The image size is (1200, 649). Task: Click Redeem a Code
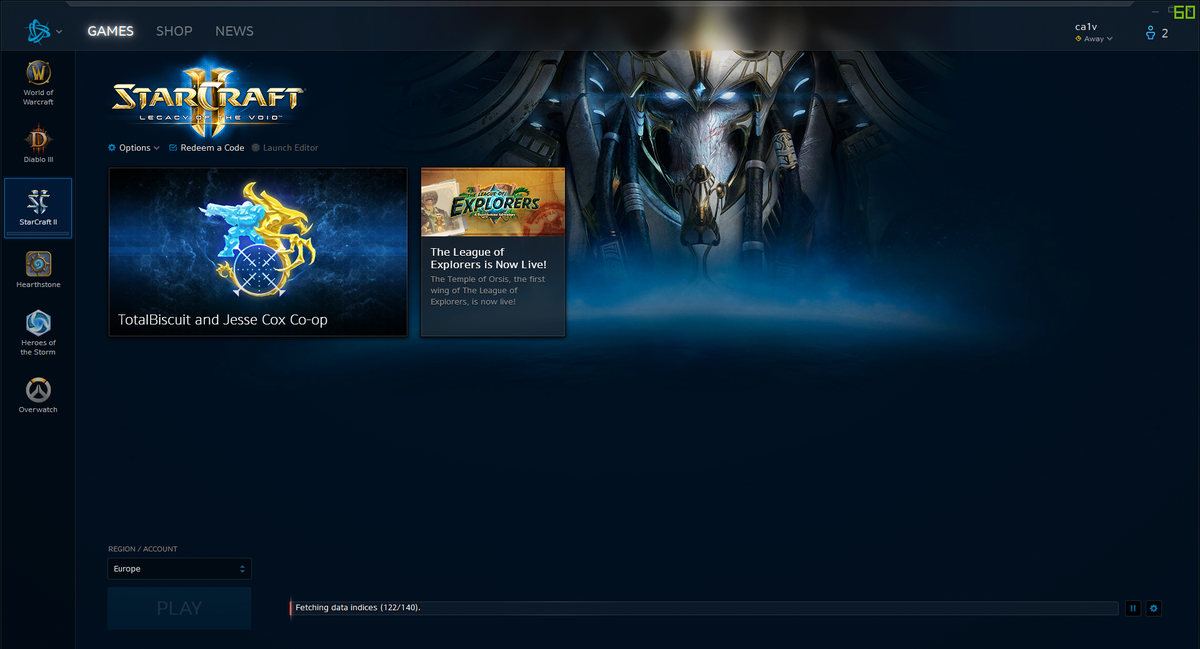coord(206,147)
